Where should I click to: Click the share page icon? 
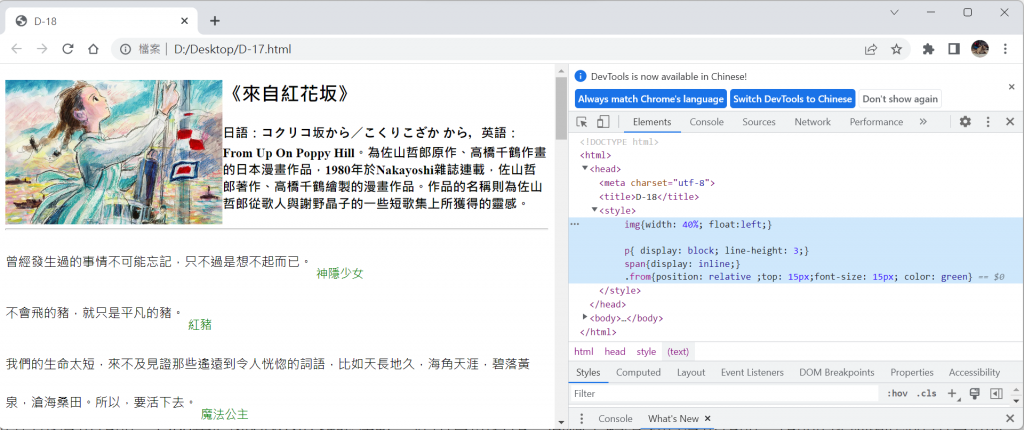[871, 49]
